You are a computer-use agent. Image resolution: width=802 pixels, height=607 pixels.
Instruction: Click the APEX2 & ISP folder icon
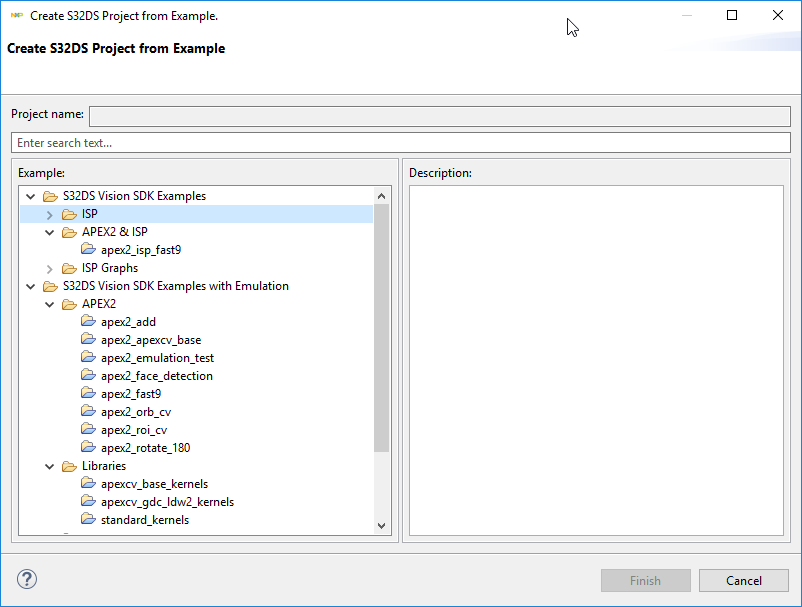click(x=69, y=232)
